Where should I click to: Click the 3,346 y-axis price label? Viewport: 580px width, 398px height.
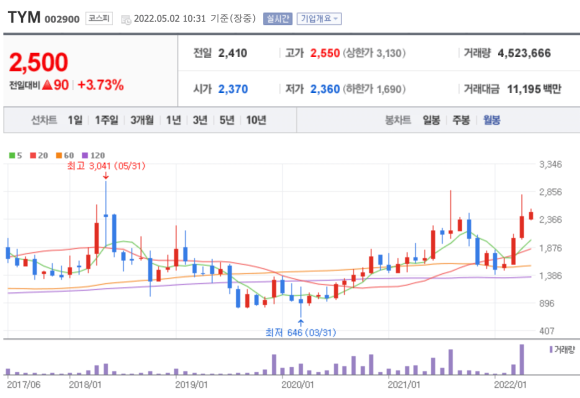coord(550,164)
